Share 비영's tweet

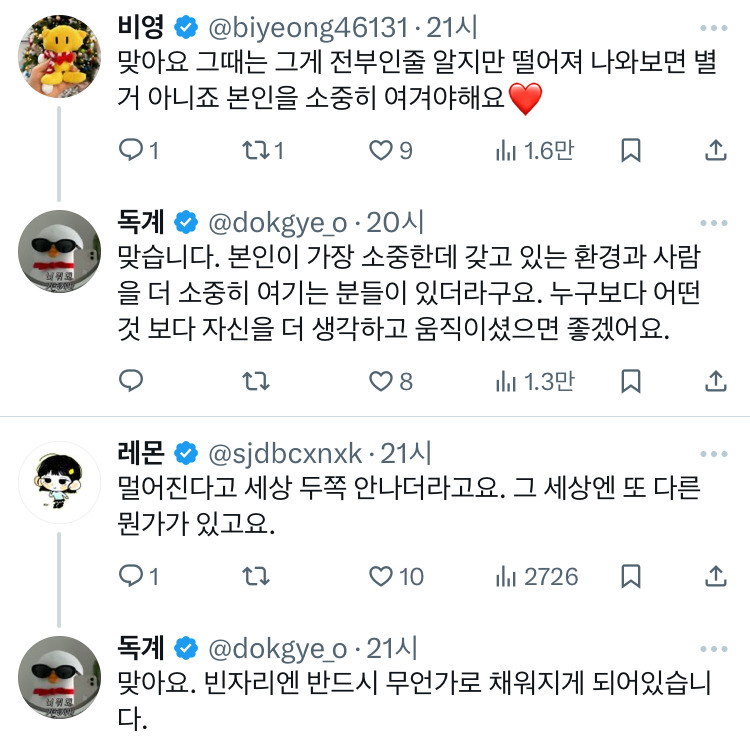click(x=716, y=151)
